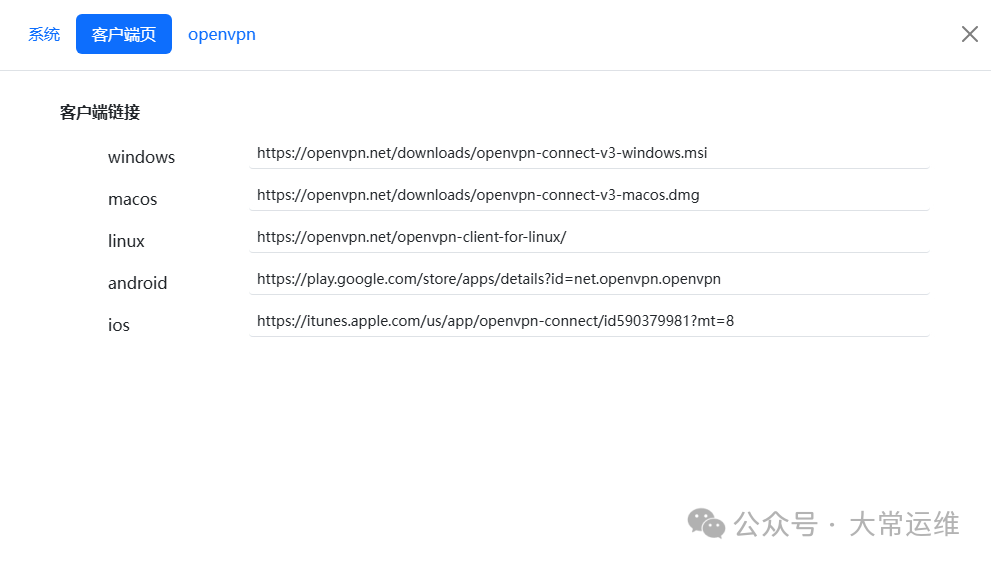Click the android label
The image size is (991, 564).
click(138, 283)
